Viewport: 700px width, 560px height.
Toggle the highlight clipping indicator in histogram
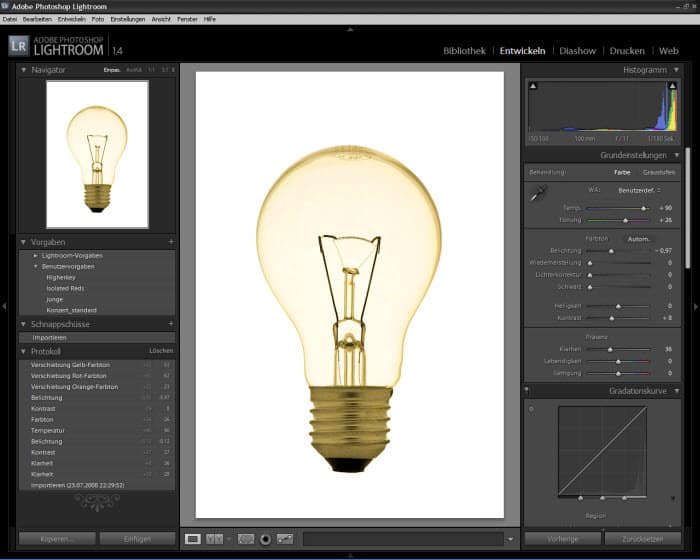pyautogui.click(x=674, y=87)
